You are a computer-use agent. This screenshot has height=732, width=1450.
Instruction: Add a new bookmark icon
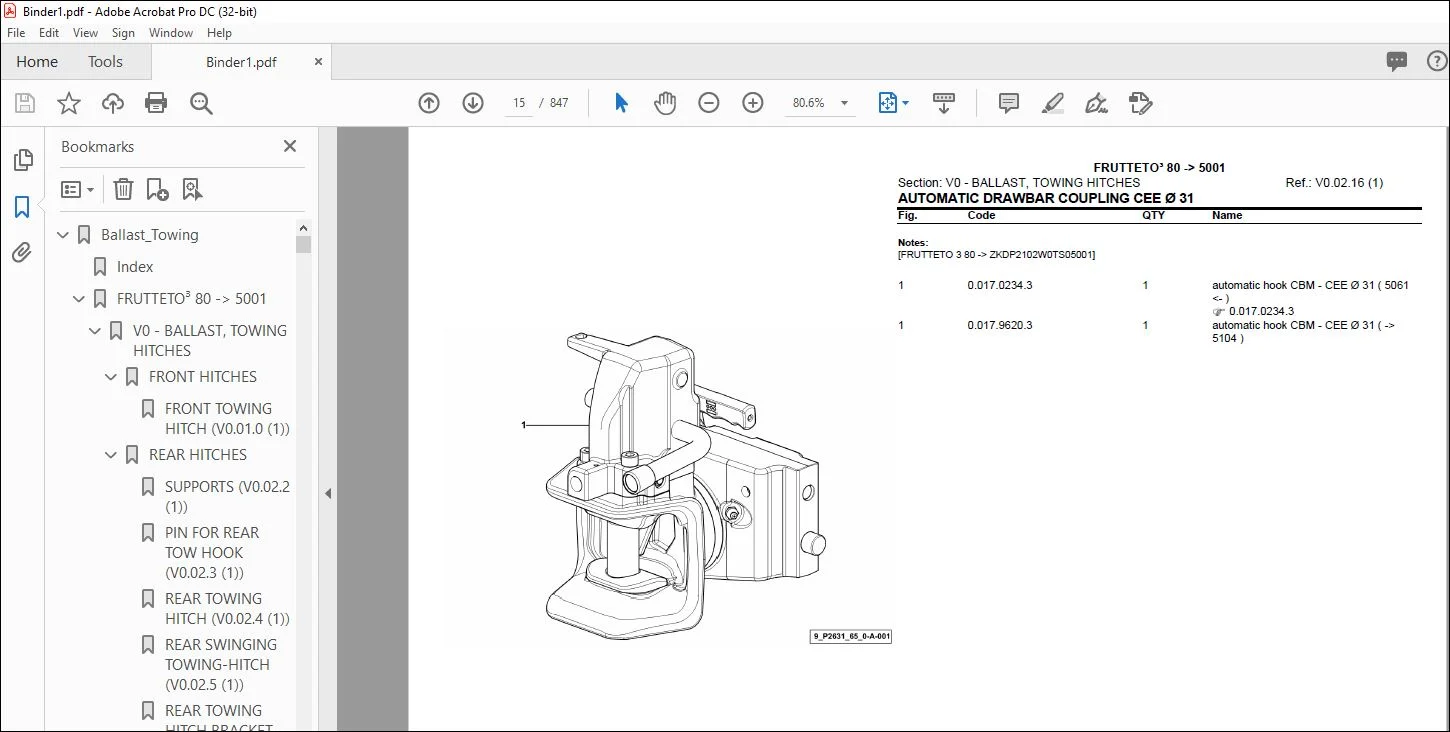click(157, 189)
